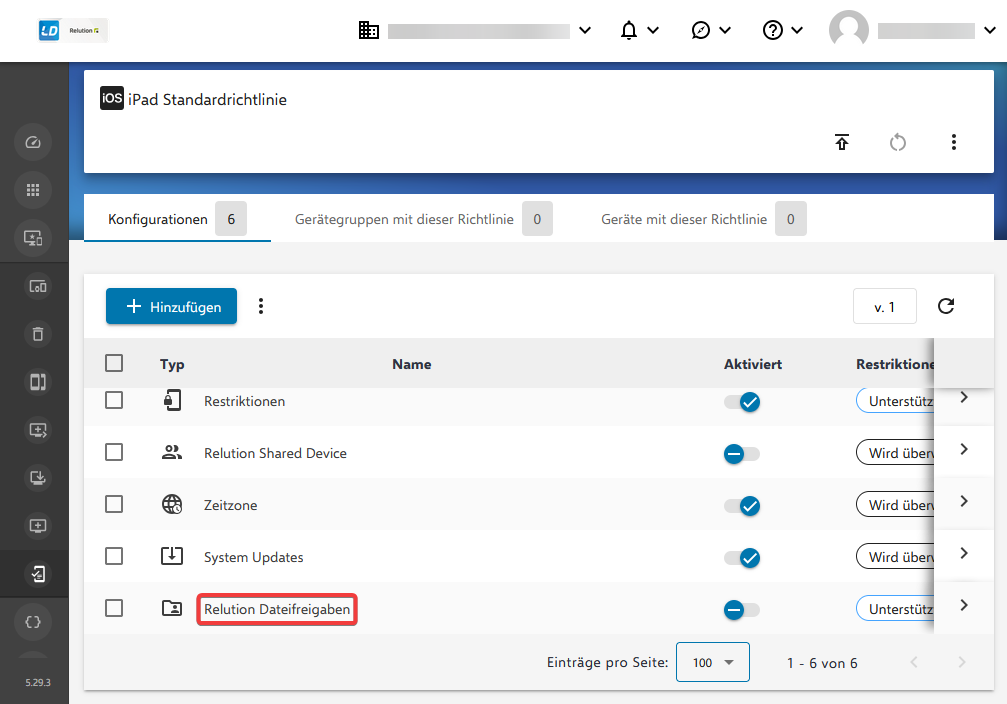Open the Restriktionen configuration

point(245,401)
